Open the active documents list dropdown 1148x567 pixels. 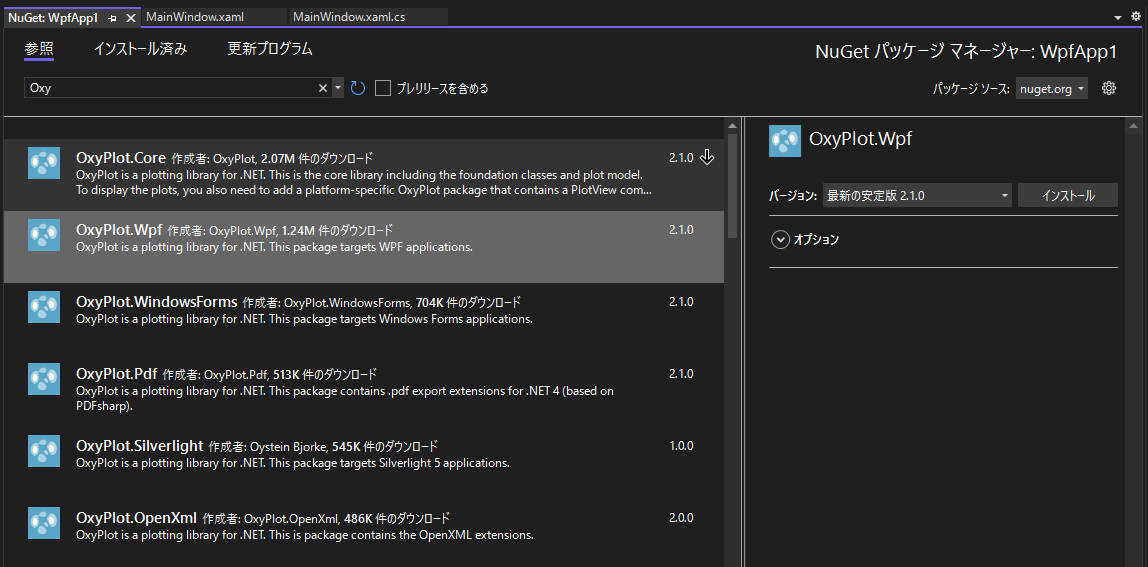coord(1118,17)
